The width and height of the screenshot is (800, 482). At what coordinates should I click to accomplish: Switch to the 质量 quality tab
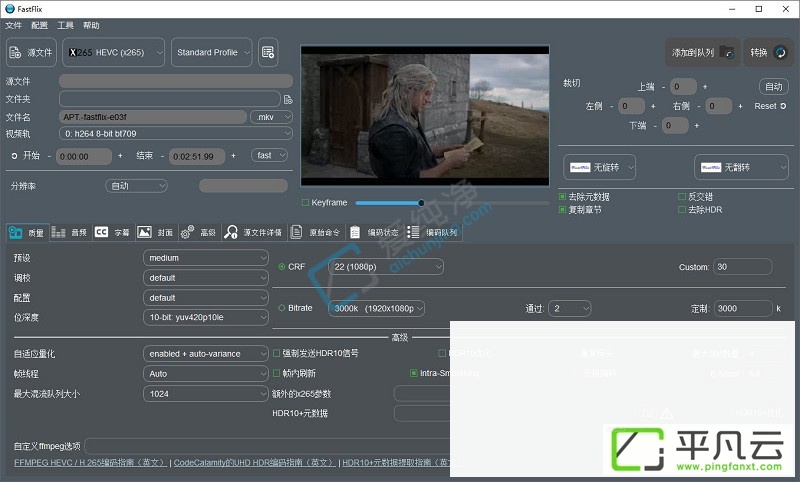(x=28, y=233)
